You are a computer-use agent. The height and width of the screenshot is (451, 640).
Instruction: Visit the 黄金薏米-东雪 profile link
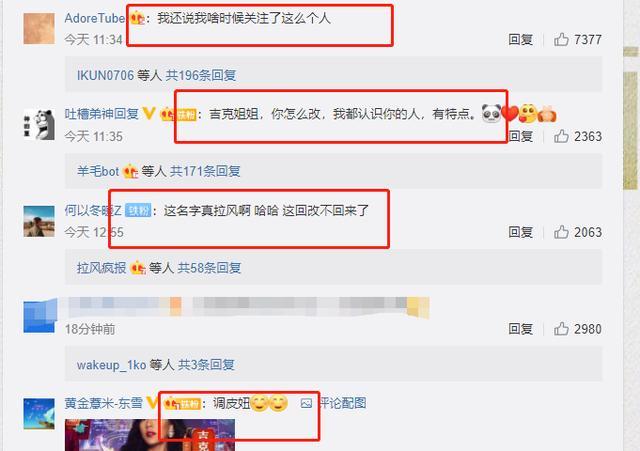click(x=104, y=403)
